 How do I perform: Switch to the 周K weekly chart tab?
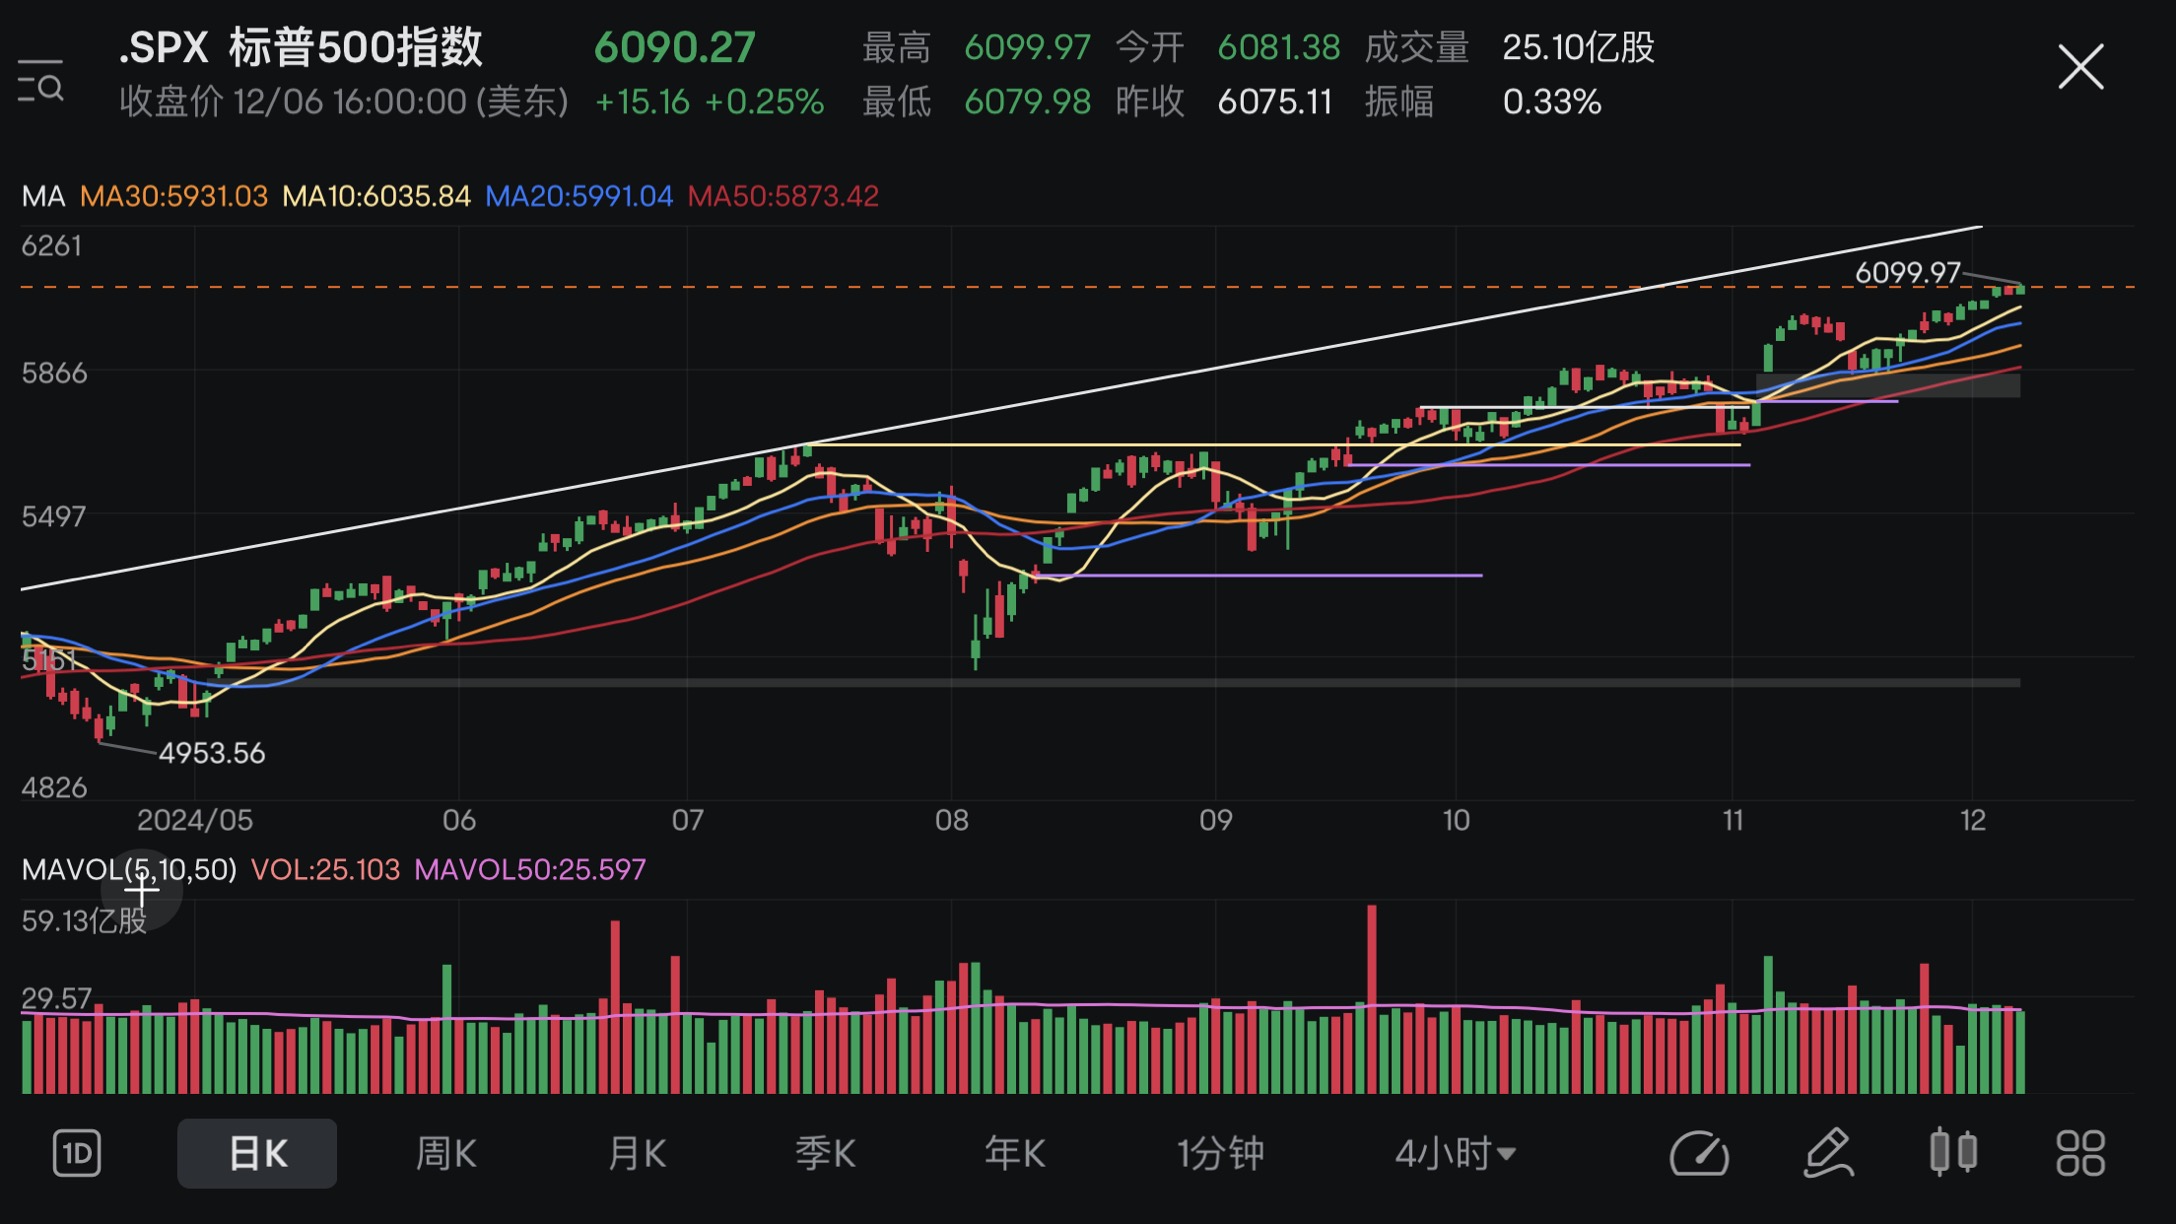(446, 1153)
